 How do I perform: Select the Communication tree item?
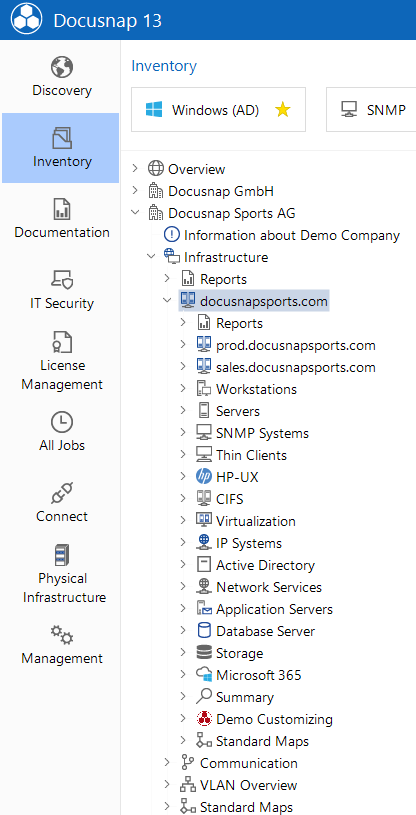tap(249, 763)
